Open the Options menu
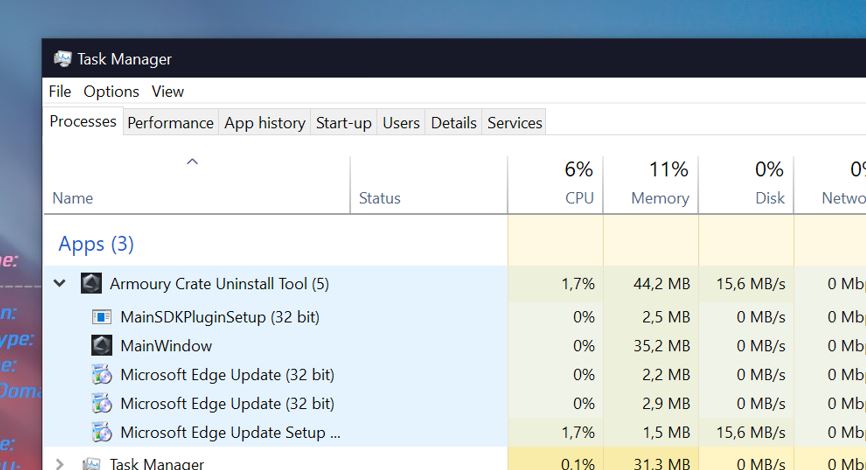Viewport: 866px width, 470px height. pos(111,91)
